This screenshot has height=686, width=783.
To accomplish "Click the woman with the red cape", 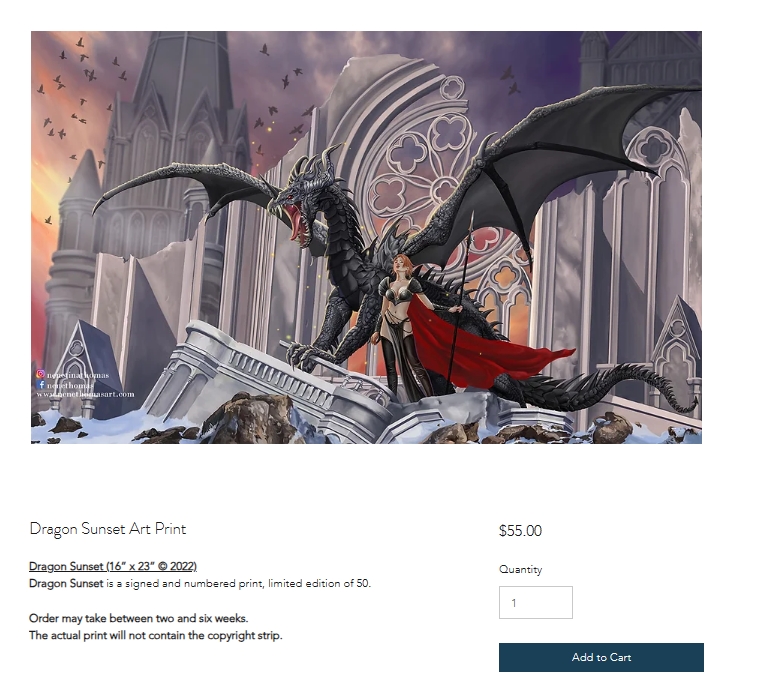I will pyautogui.click(x=404, y=325).
